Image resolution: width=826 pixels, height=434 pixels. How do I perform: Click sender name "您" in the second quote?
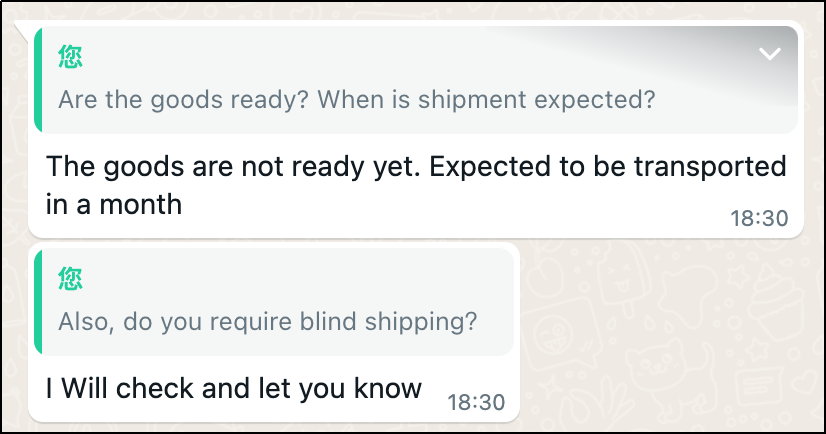click(70, 279)
